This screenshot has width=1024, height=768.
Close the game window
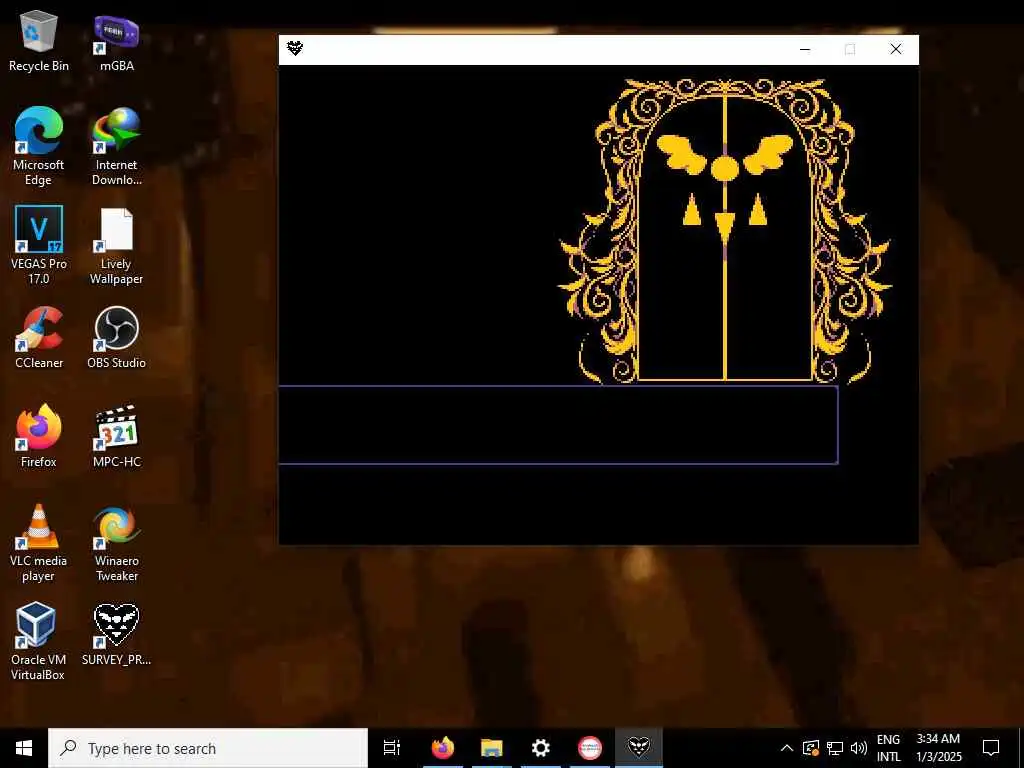coord(896,50)
